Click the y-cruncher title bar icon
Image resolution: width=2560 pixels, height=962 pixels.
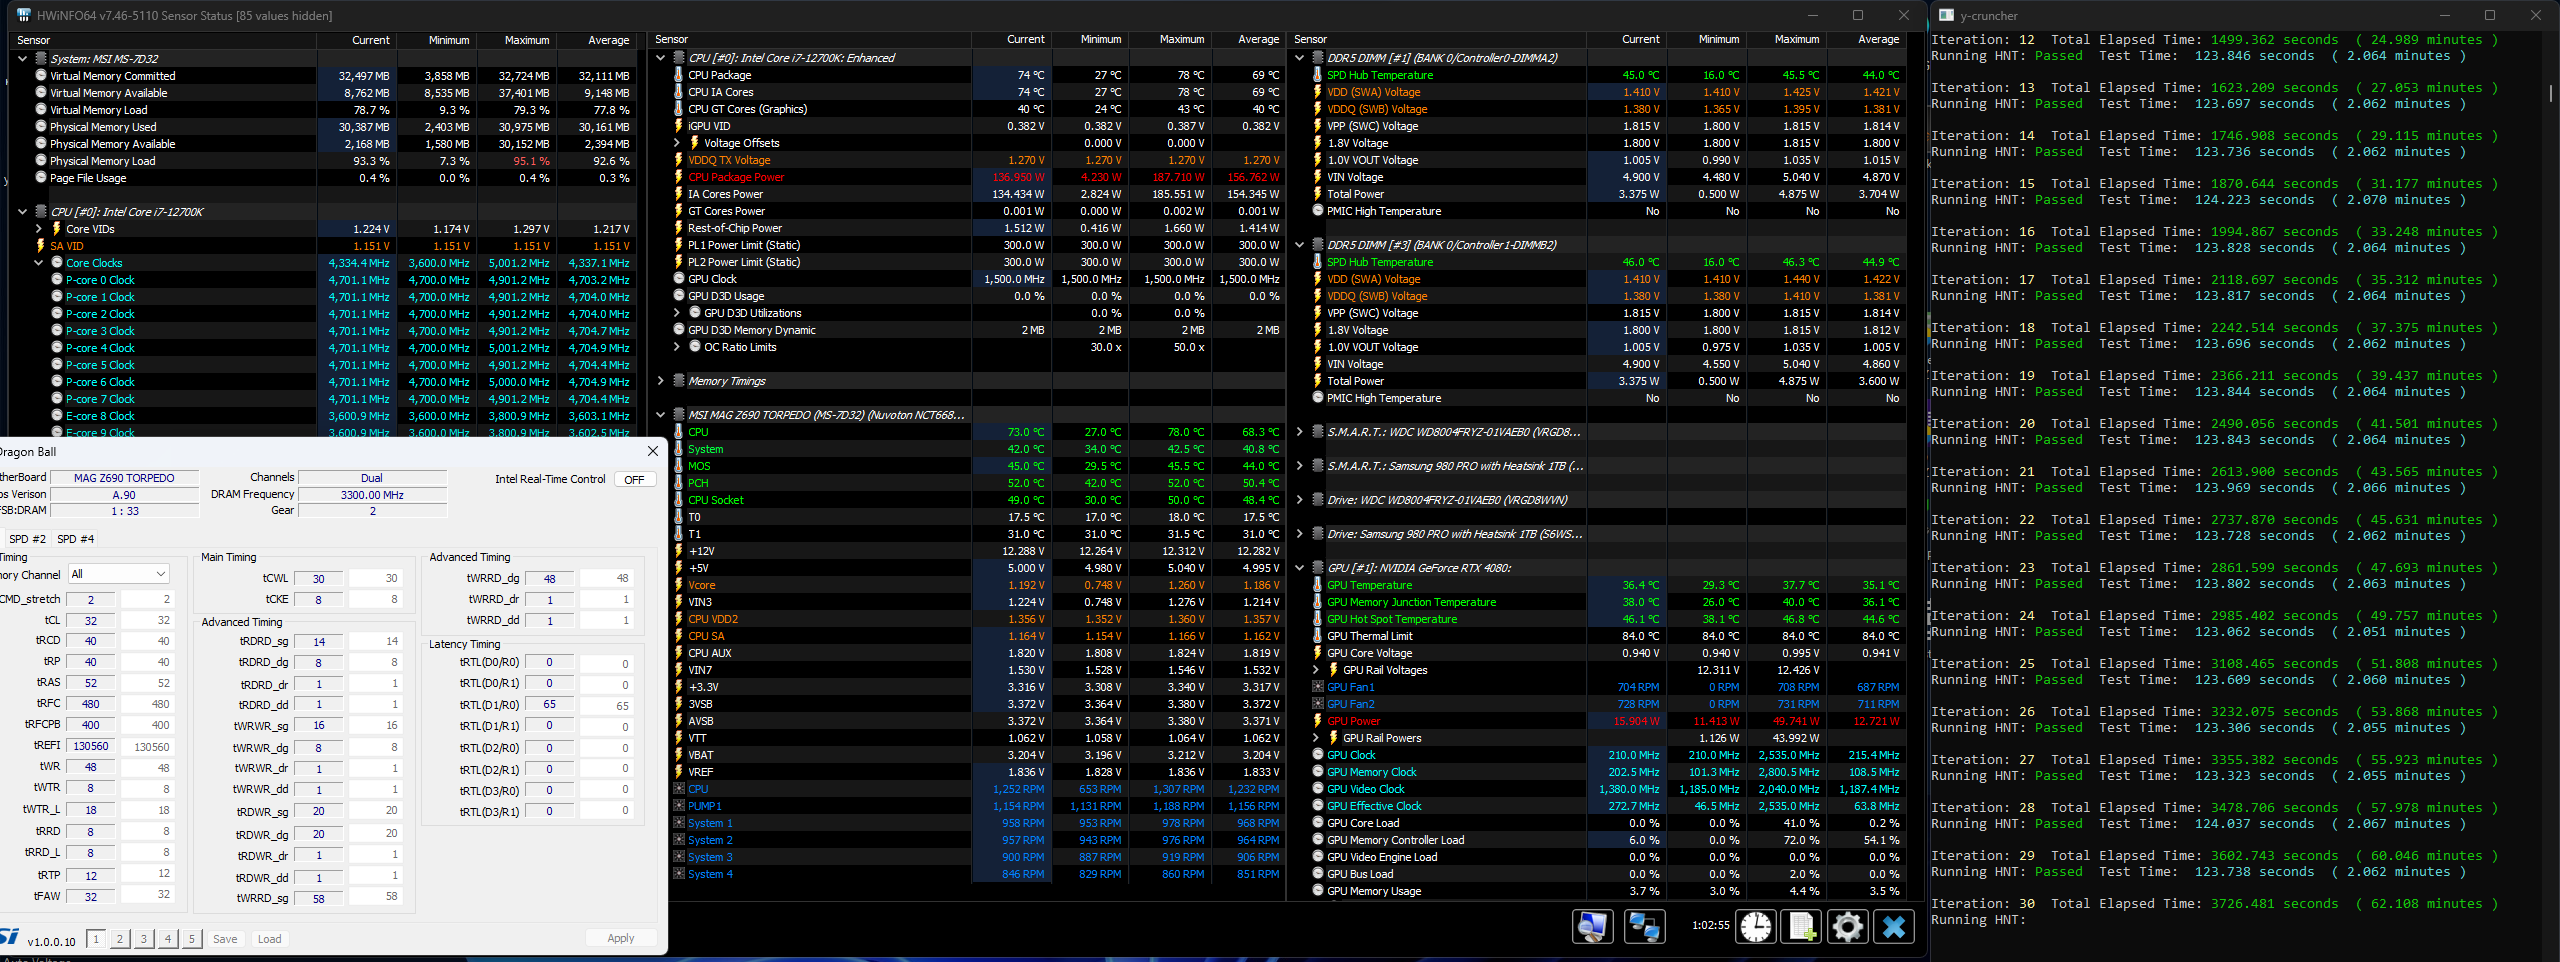coord(1946,15)
